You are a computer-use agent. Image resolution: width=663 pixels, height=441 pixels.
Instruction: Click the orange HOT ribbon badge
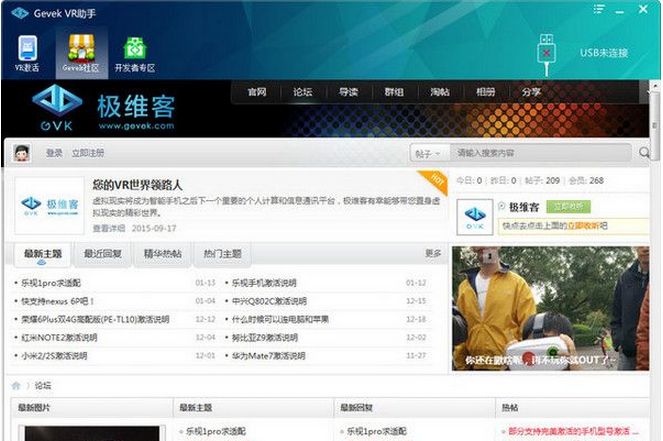(434, 181)
